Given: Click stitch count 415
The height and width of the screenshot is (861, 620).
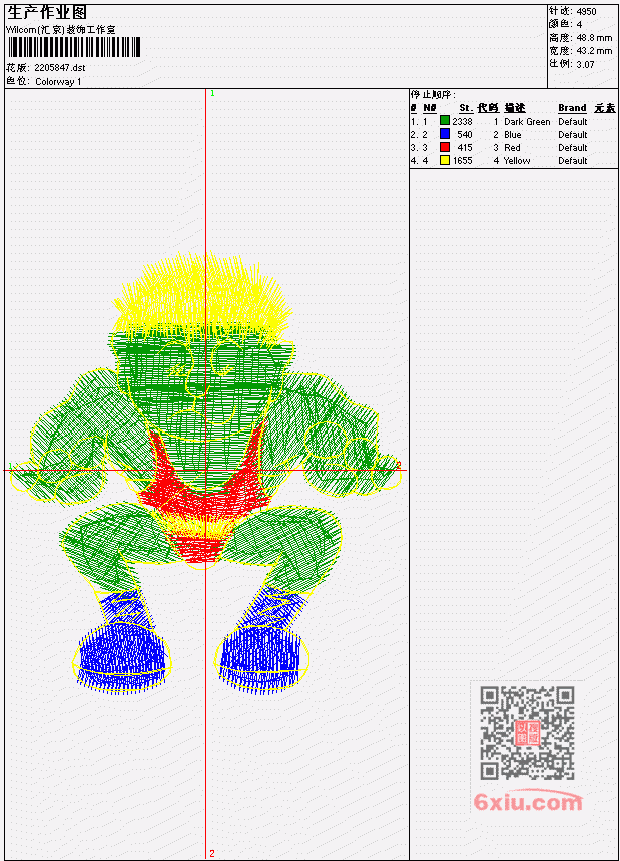Looking at the screenshot, I should click(465, 148).
